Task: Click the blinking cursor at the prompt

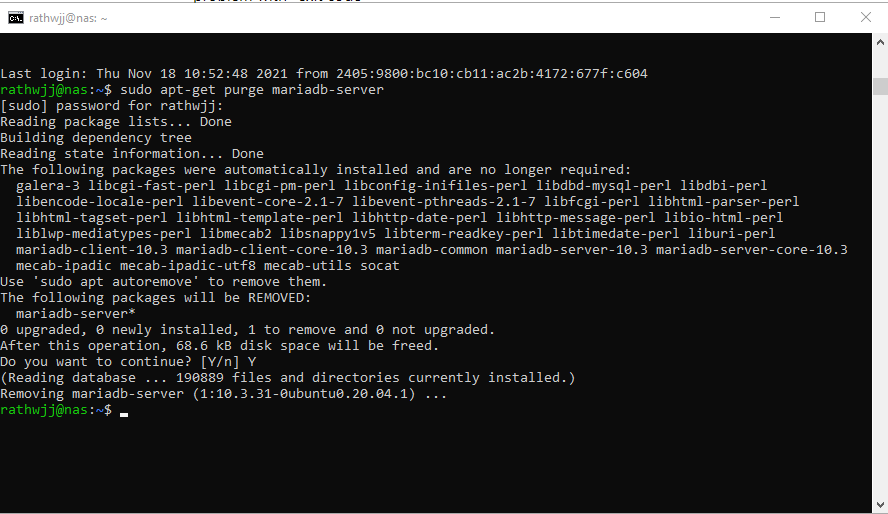Action: tap(123, 413)
